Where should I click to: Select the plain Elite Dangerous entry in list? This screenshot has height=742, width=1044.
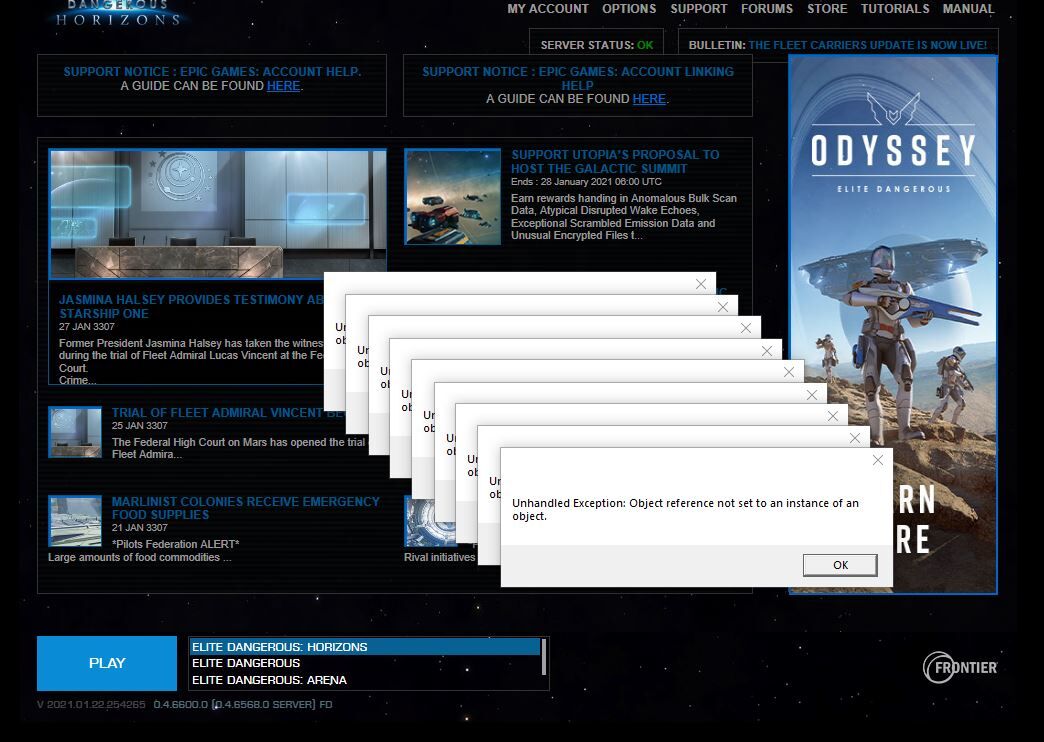click(x=365, y=663)
